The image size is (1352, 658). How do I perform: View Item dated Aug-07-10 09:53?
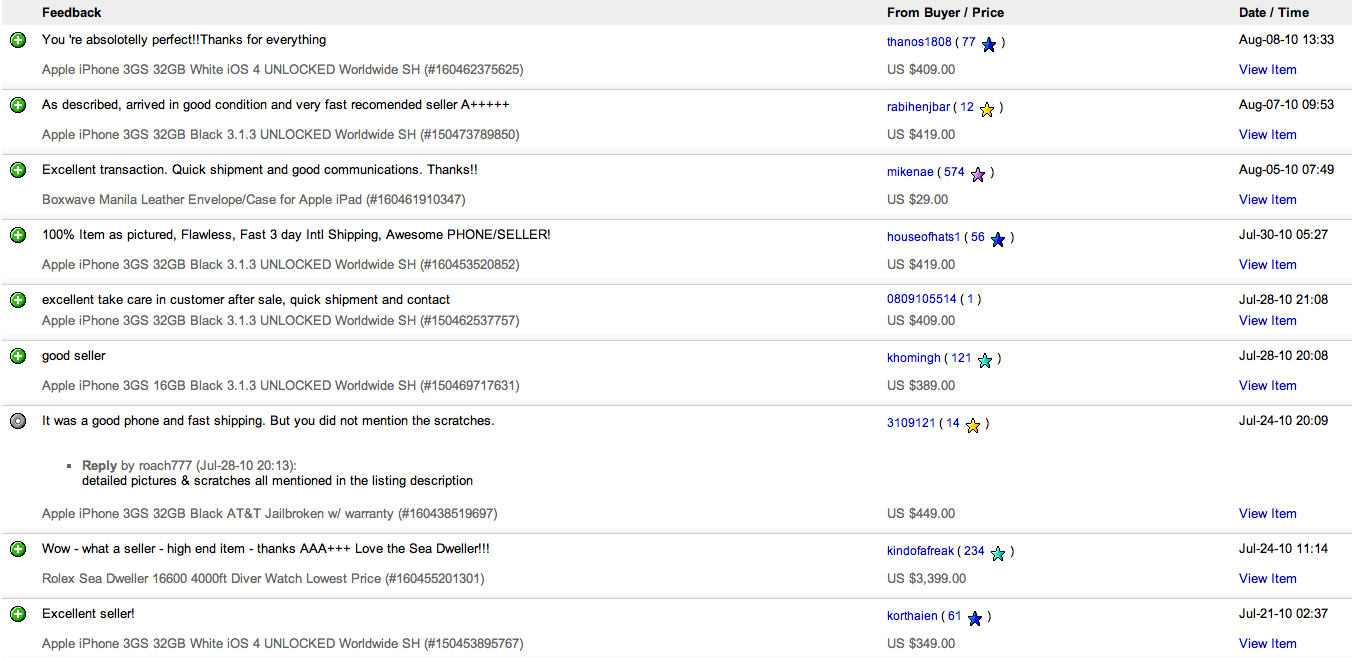click(x=1267, y=135)
